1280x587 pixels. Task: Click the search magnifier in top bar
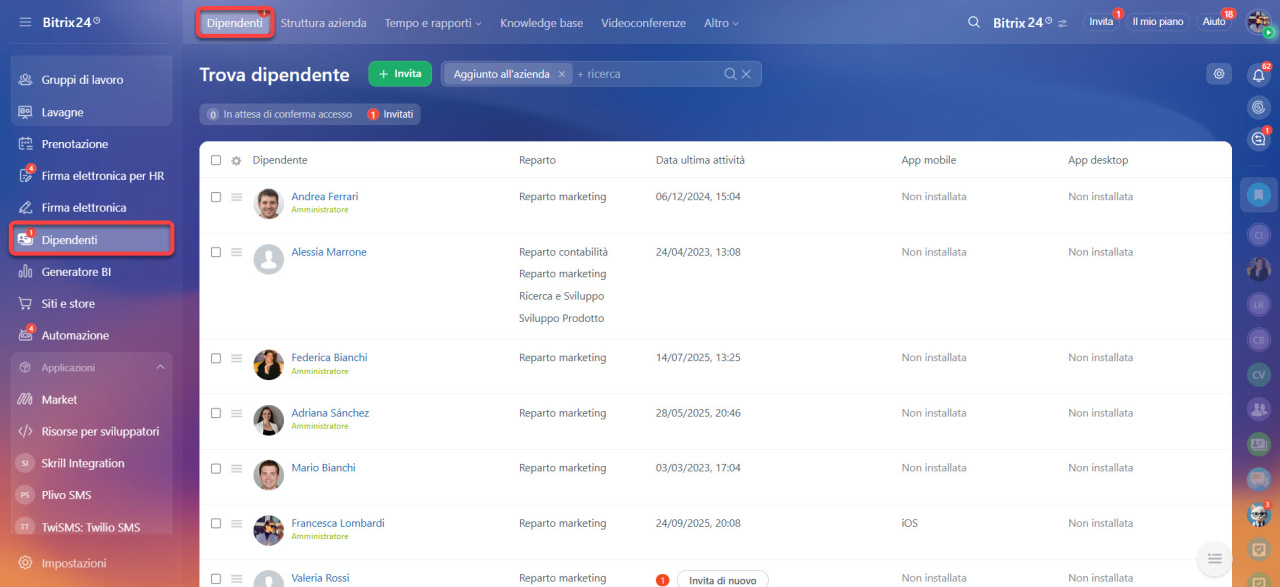pyautogui.click(x=973, y=22)
